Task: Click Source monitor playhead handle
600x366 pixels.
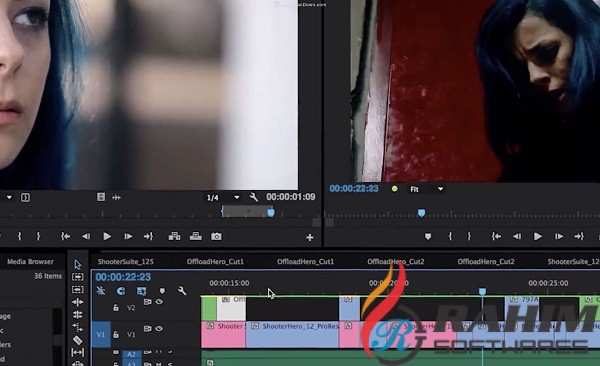Action: click(271, 212)
